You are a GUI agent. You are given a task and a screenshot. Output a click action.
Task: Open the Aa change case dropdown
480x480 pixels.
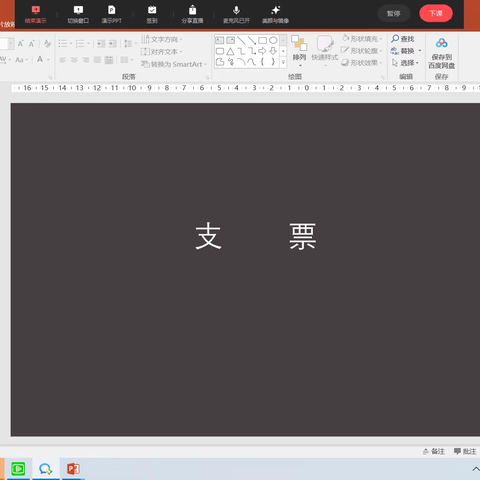(x=21, y=60)
